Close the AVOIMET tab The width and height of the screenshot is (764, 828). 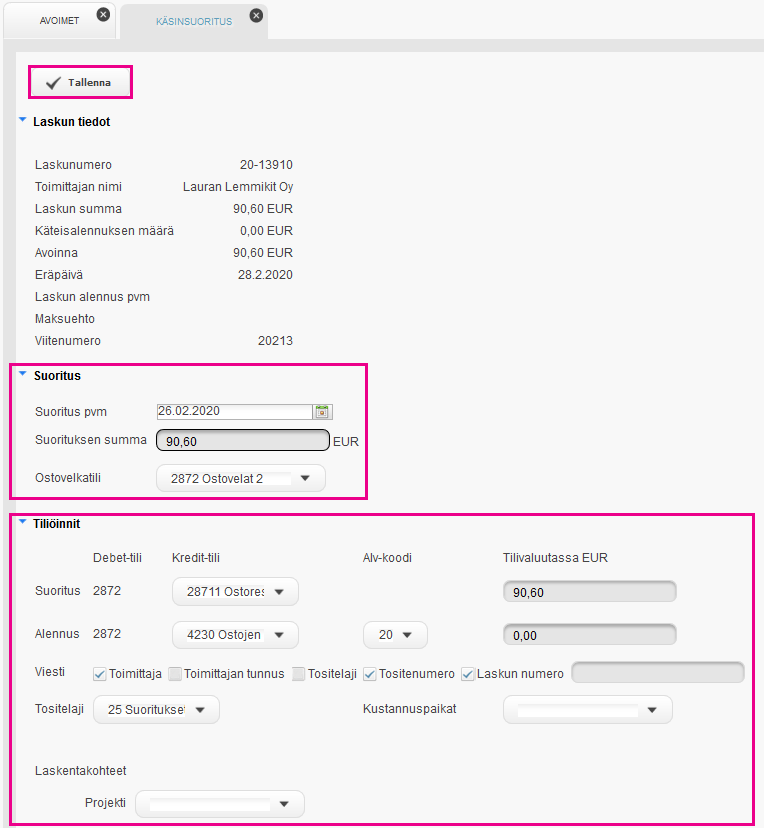pos(102,15)
